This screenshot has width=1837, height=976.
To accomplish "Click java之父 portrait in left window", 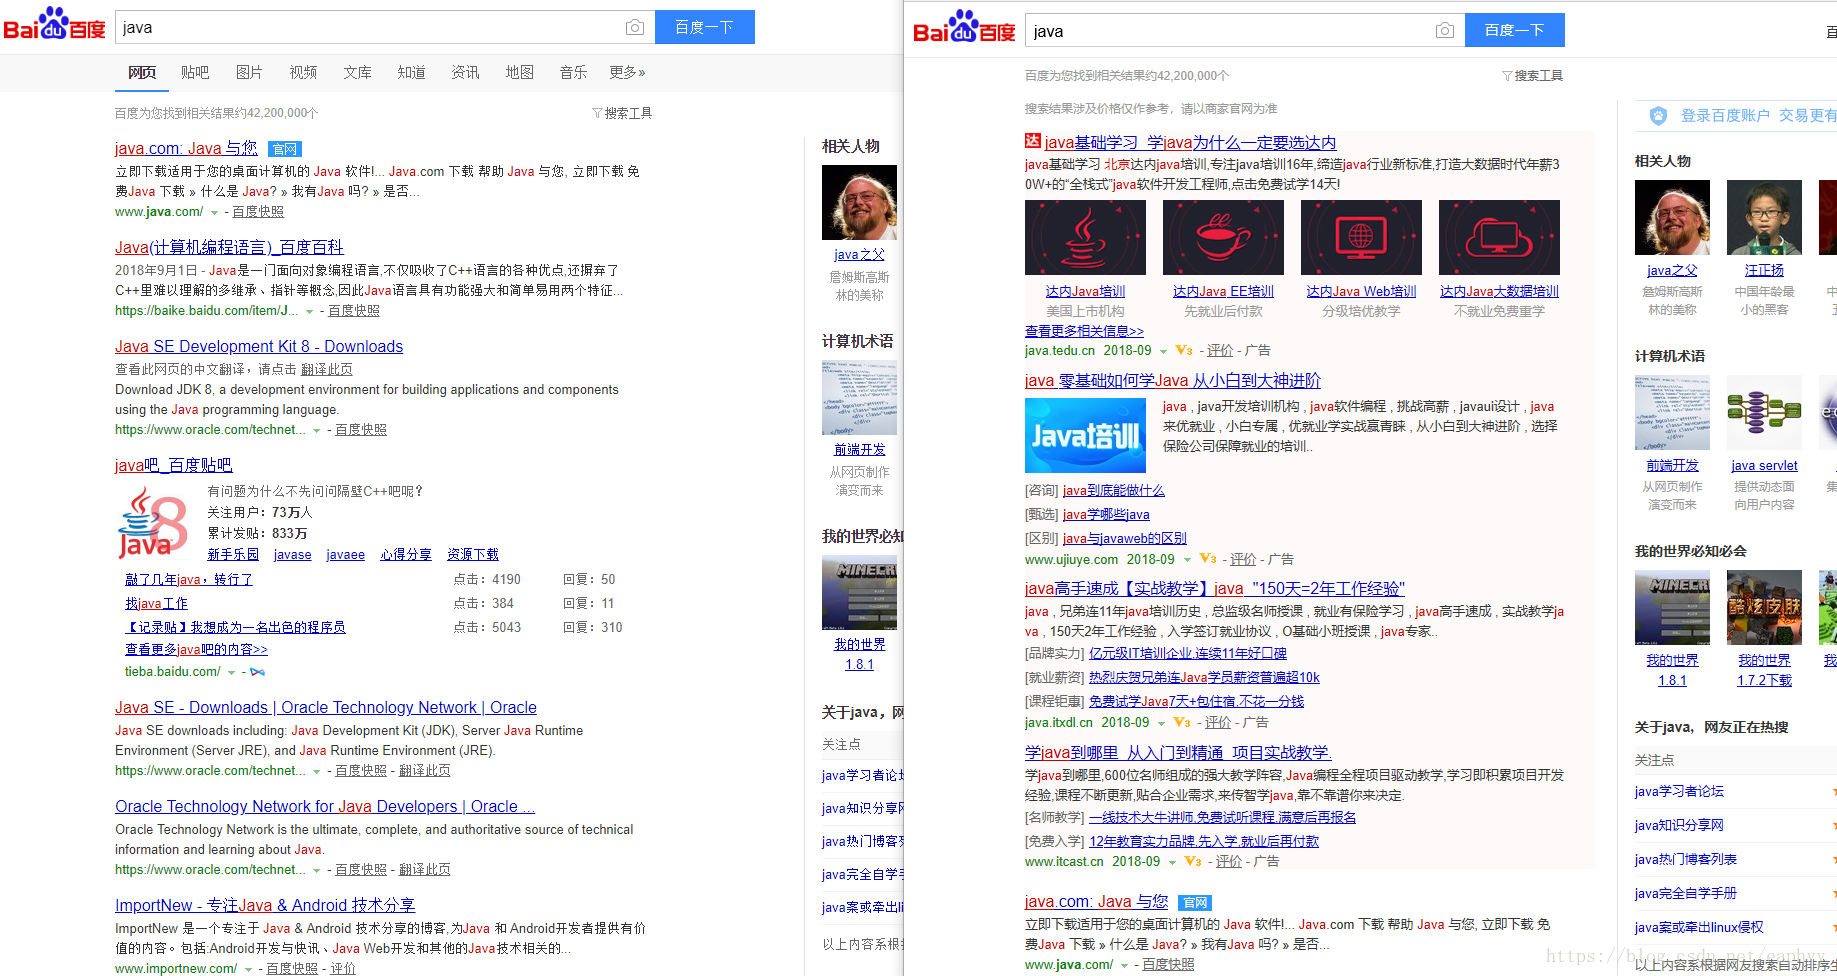I will 859,203.
